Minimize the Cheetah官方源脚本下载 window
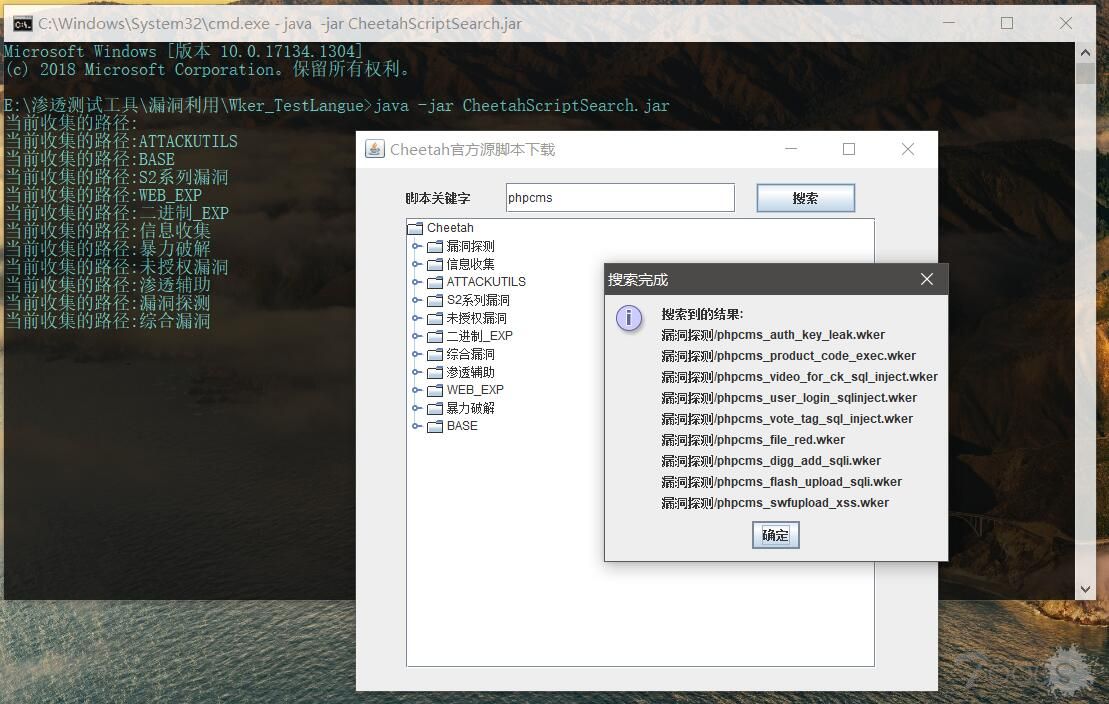This screenshot has width=1109, height=704. (791, 149)
